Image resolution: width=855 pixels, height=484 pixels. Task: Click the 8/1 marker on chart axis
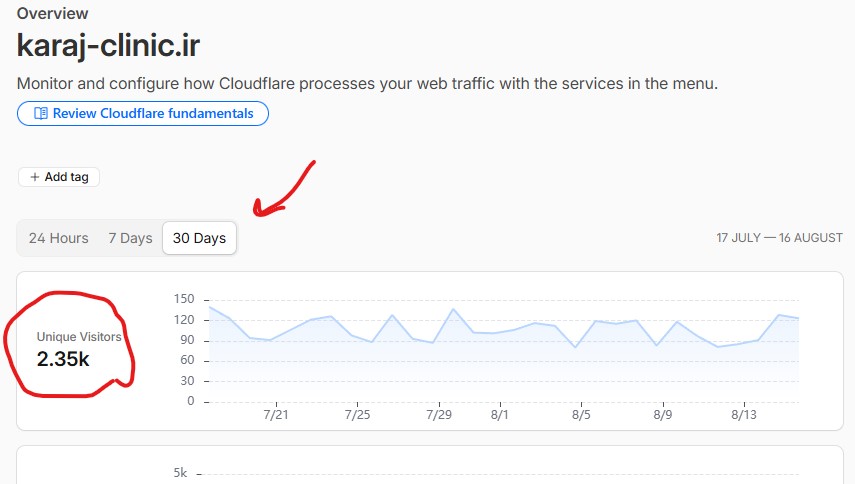[499, 415]
